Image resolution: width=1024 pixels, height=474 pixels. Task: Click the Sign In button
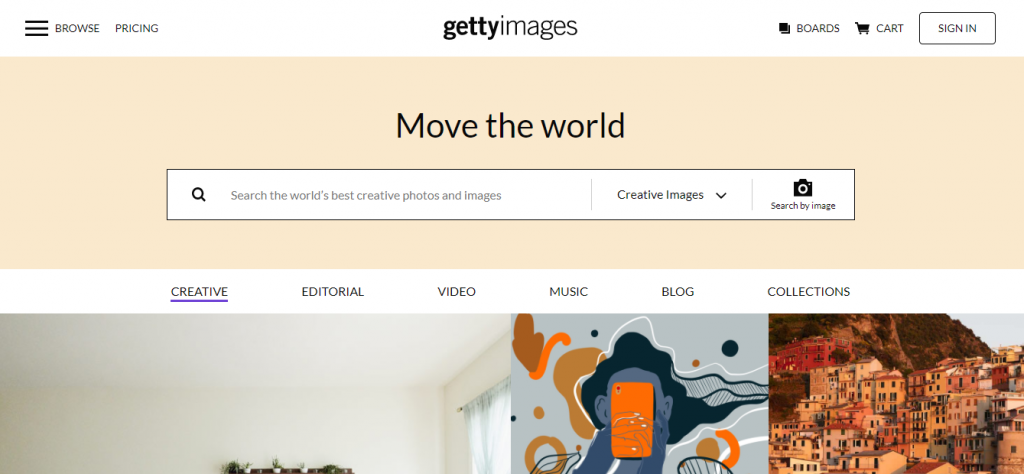click(957, 28)
